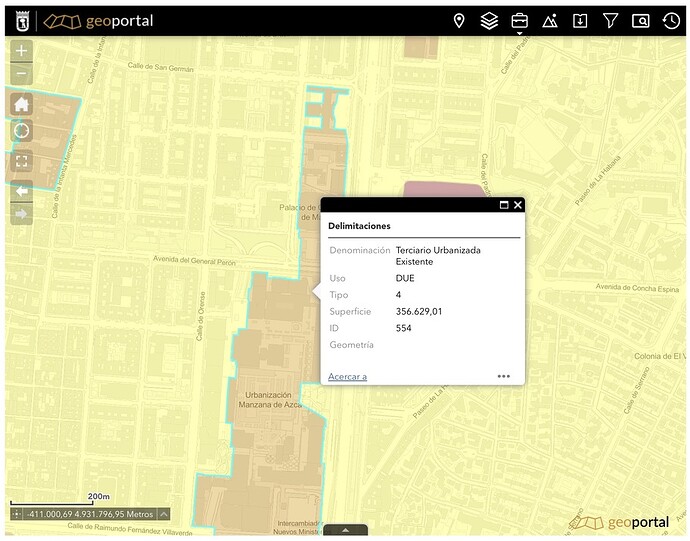This screenshot has height=541, width=690.
Task: Open the search query tool
Action: pyautogui.click(x=640, y=21)
